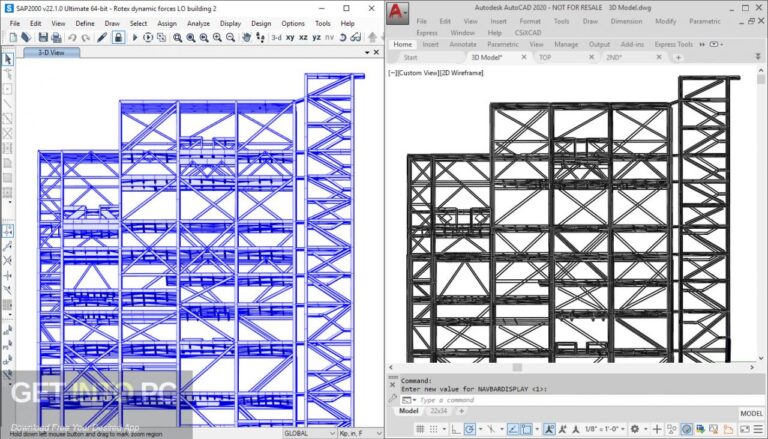This screenshot has width=768, height=439.
Task: Switch to the TOP drawing tab in AutoCAD
Action: pos(545,57)
